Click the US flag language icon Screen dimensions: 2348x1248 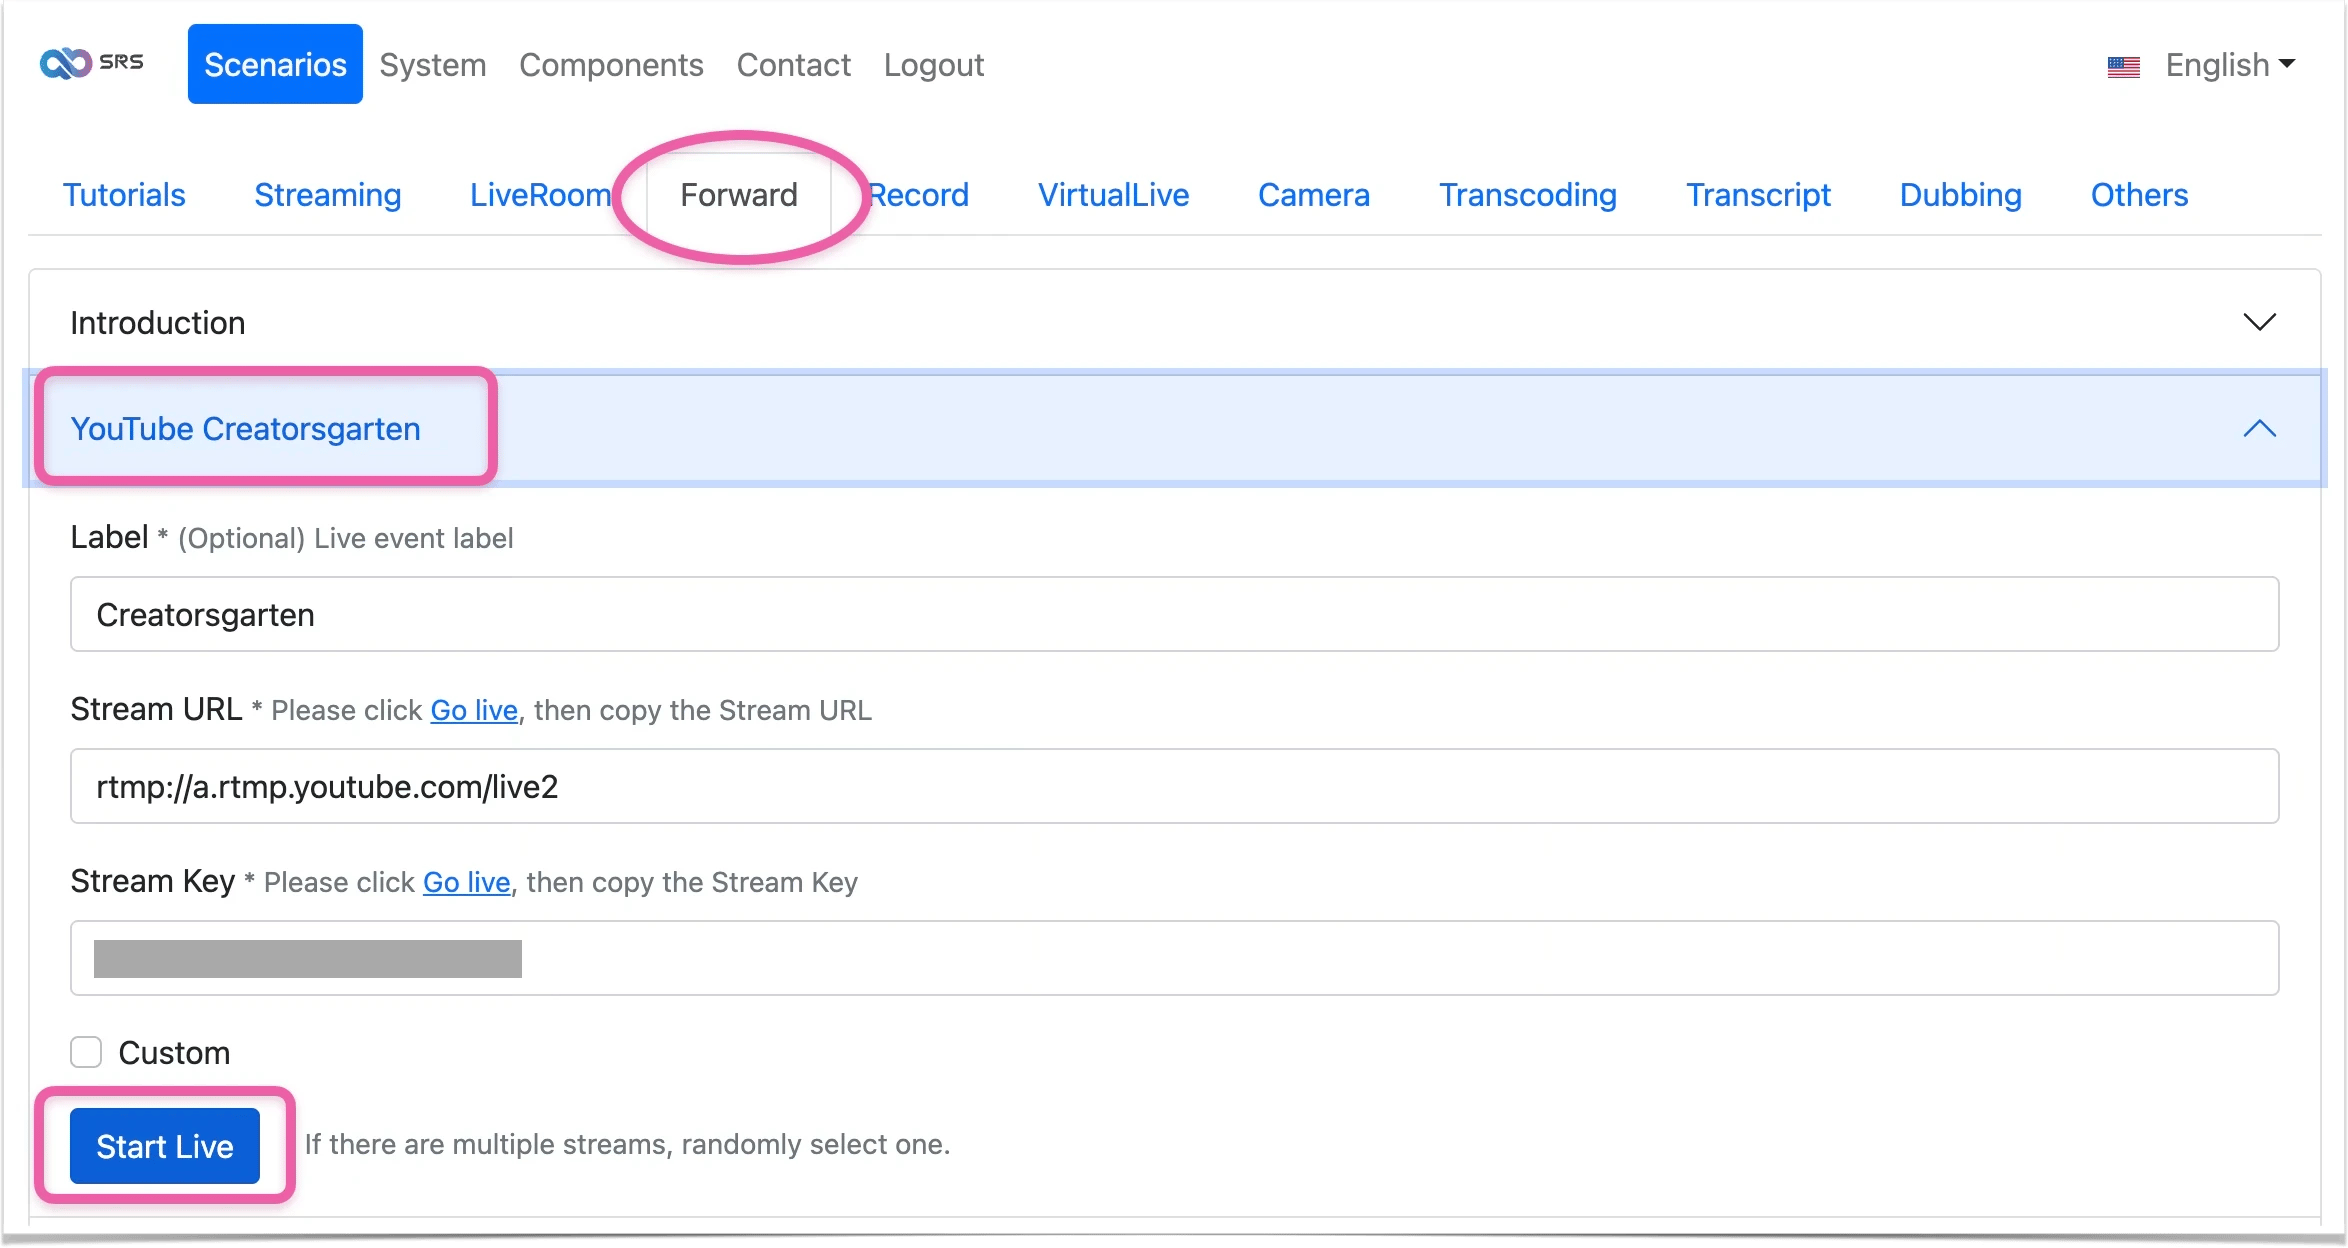click(x=2123, y=67)
